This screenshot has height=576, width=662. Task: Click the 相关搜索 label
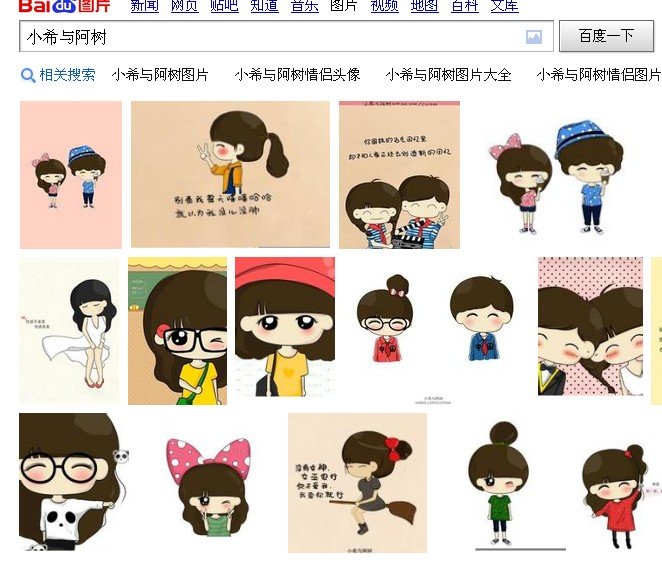(67, 75)
